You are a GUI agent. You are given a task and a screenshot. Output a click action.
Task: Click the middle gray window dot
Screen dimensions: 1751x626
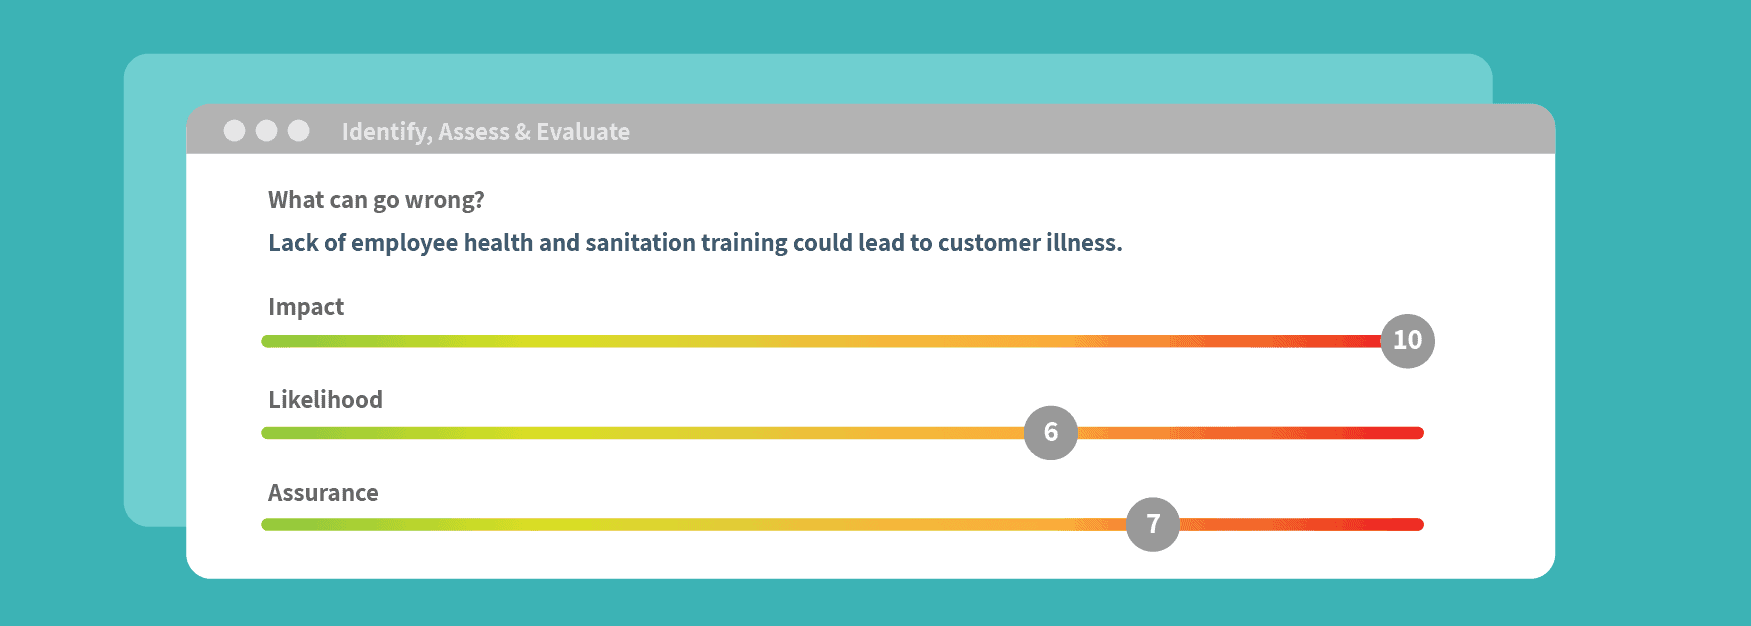(266, 131)
